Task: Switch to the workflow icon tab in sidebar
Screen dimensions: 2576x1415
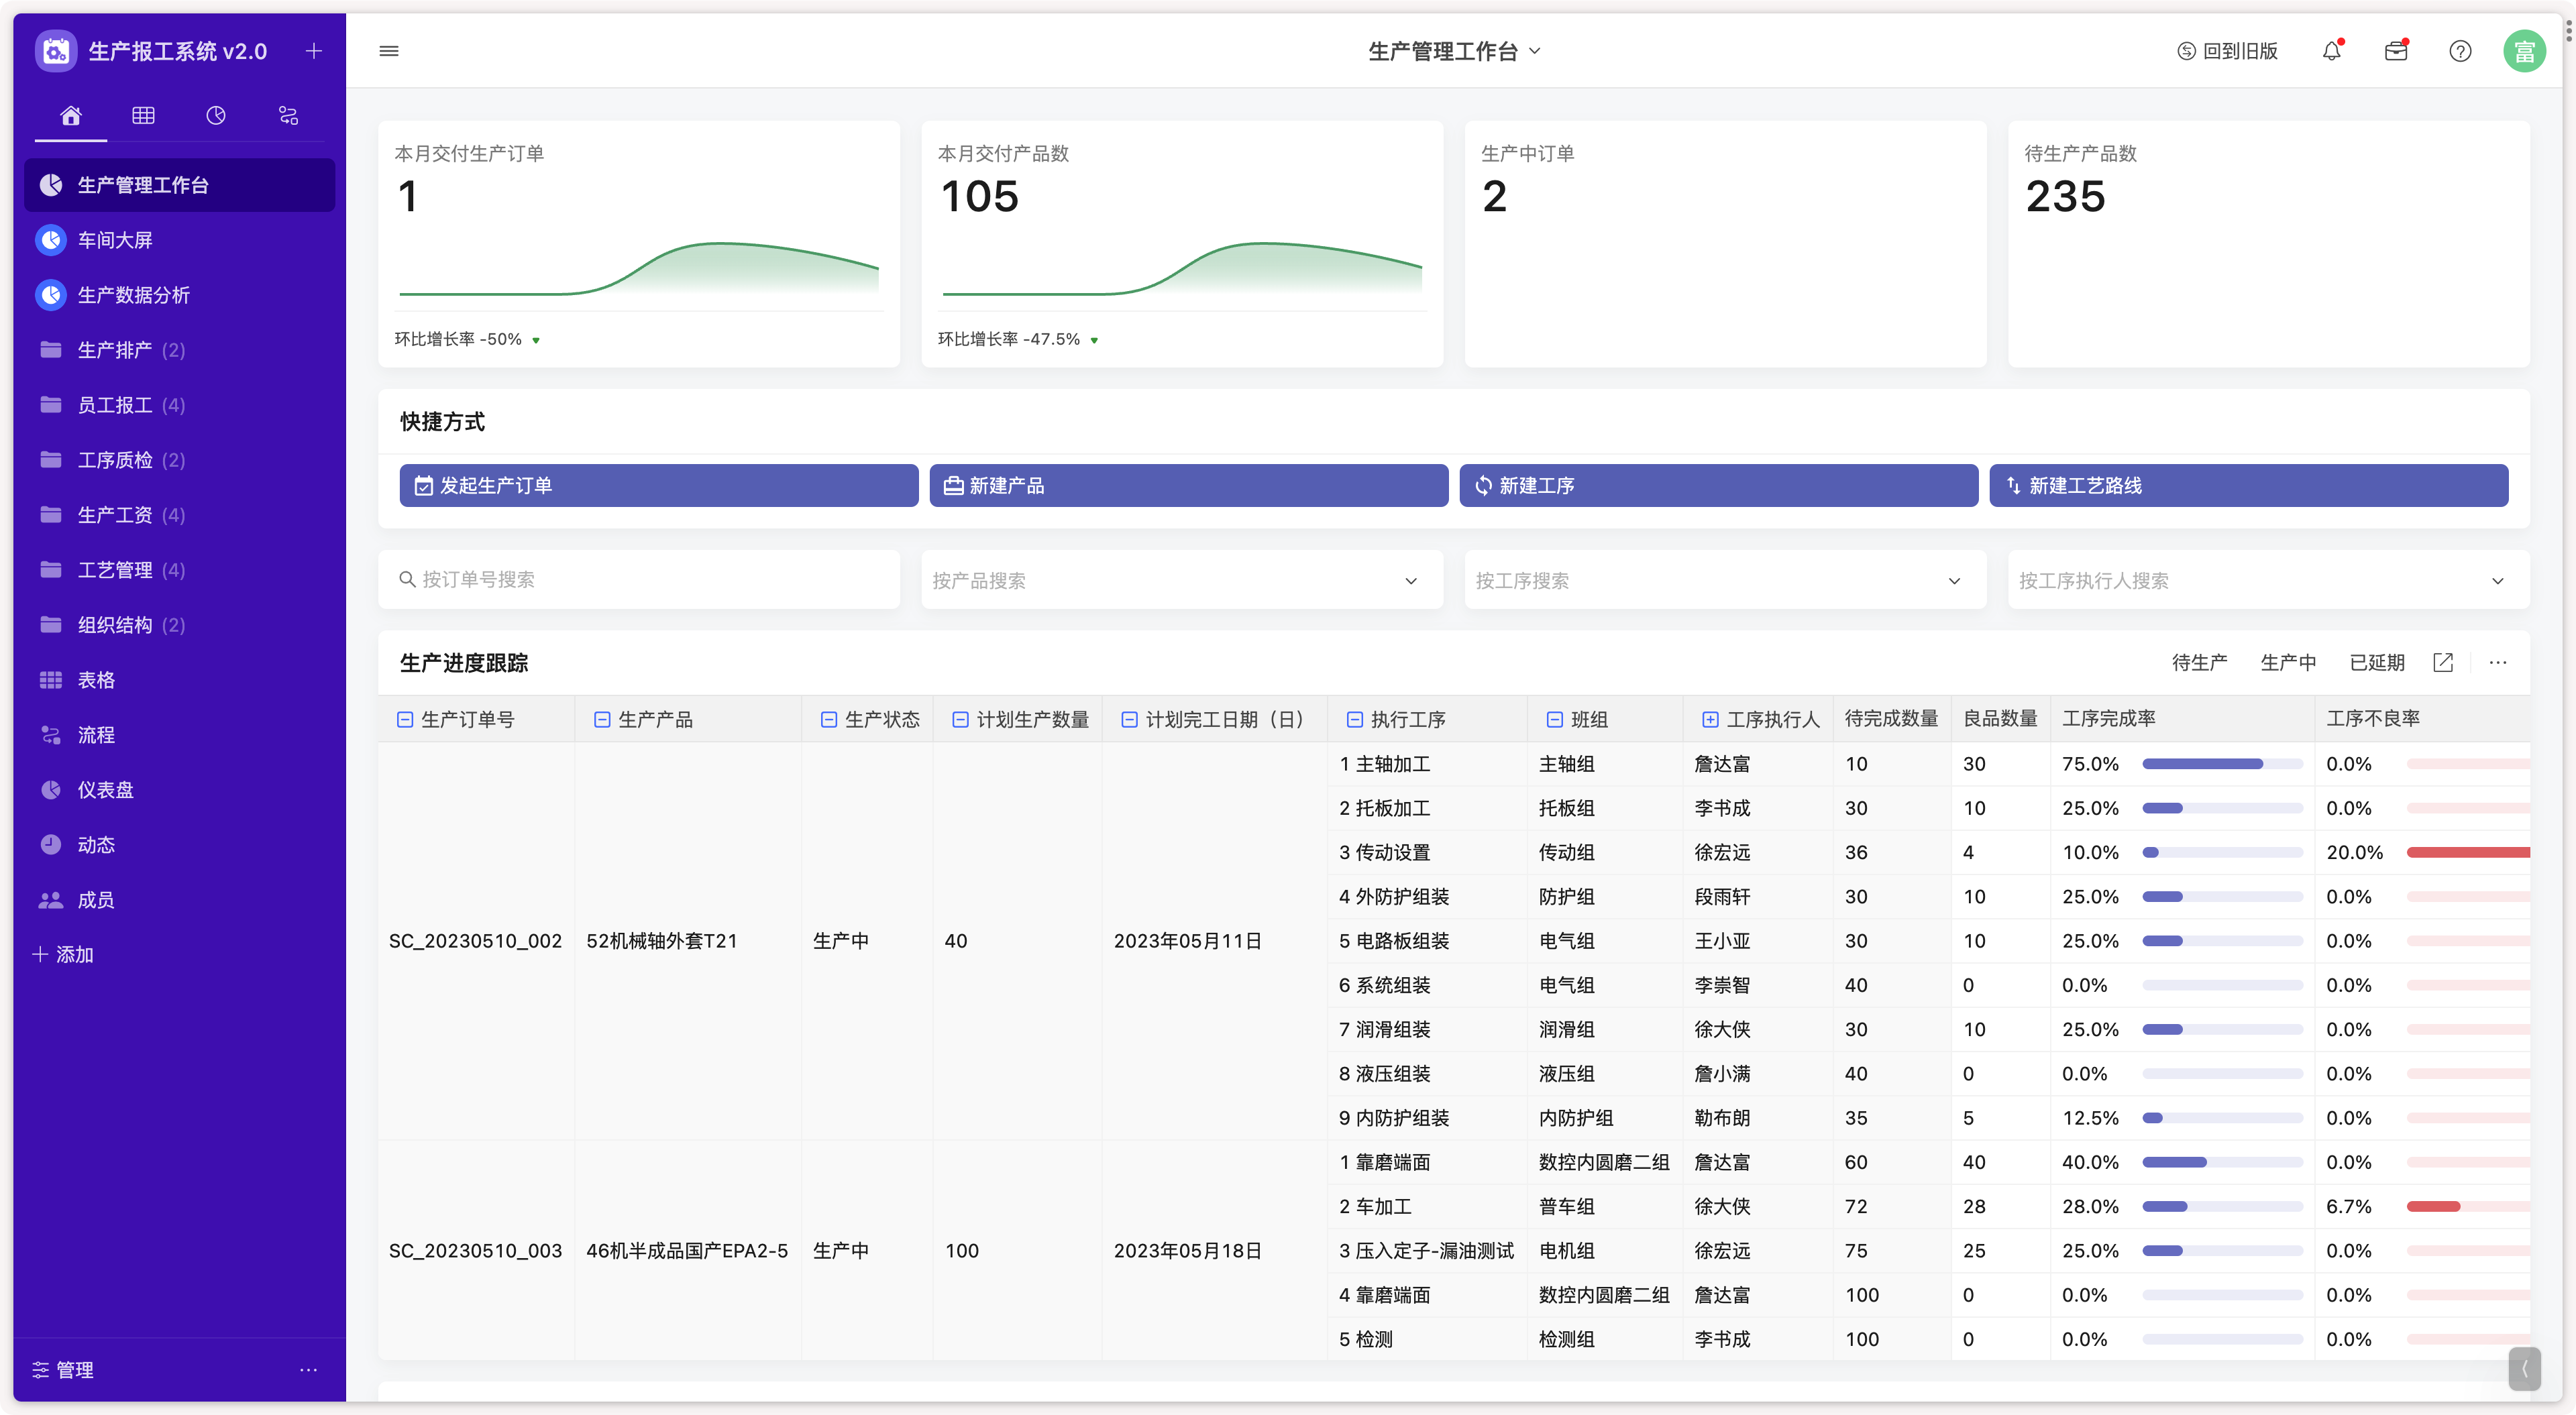Action: pos(288,116)
